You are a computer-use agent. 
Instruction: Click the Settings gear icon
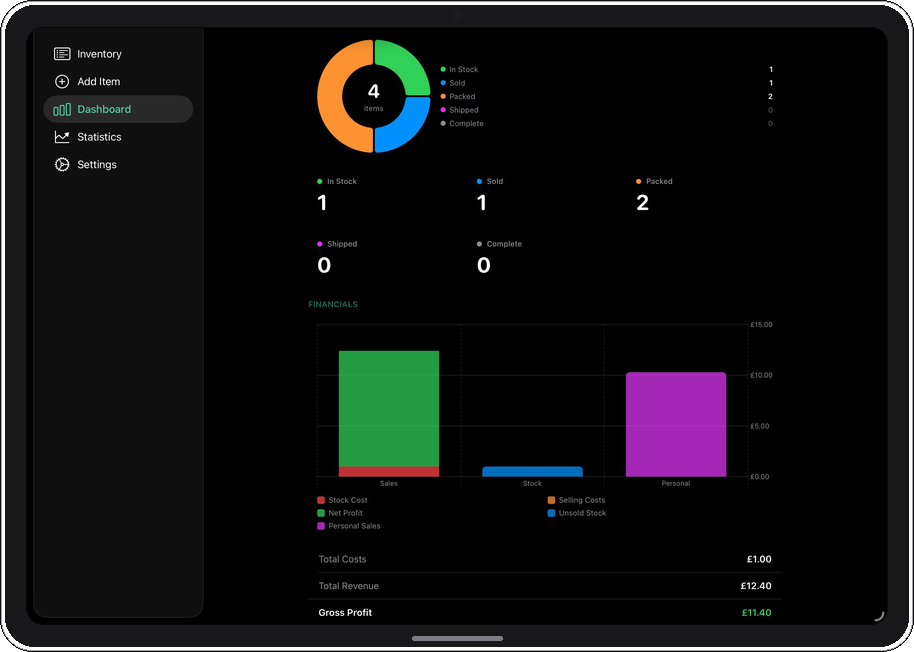pyautogui.click(x=62, y=164)
